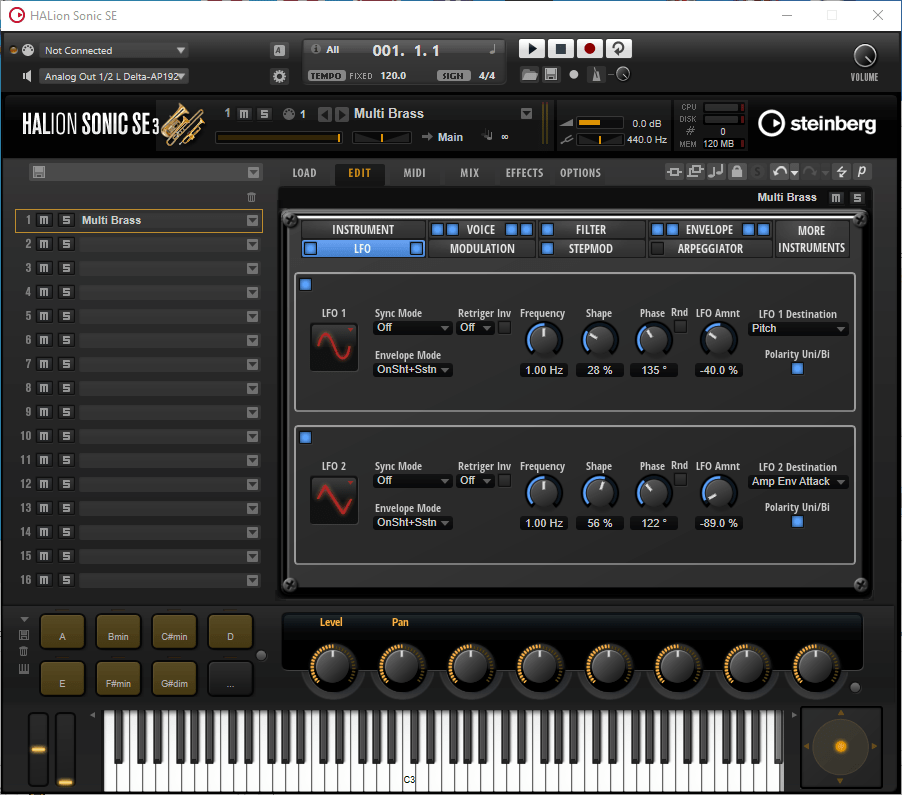Click the p parameter icon in the toolbar
Viewport: 902px width, 795px height.
(861, 172)
